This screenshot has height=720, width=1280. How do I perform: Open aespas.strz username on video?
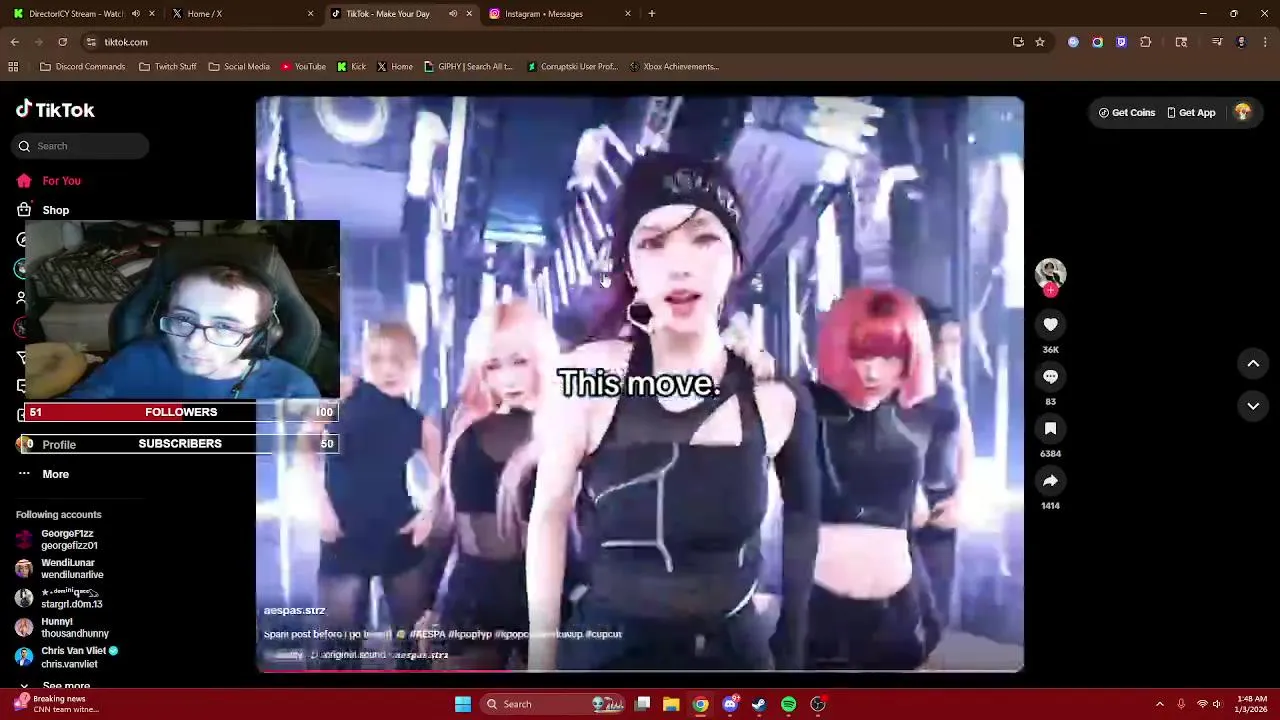[294, 610]
